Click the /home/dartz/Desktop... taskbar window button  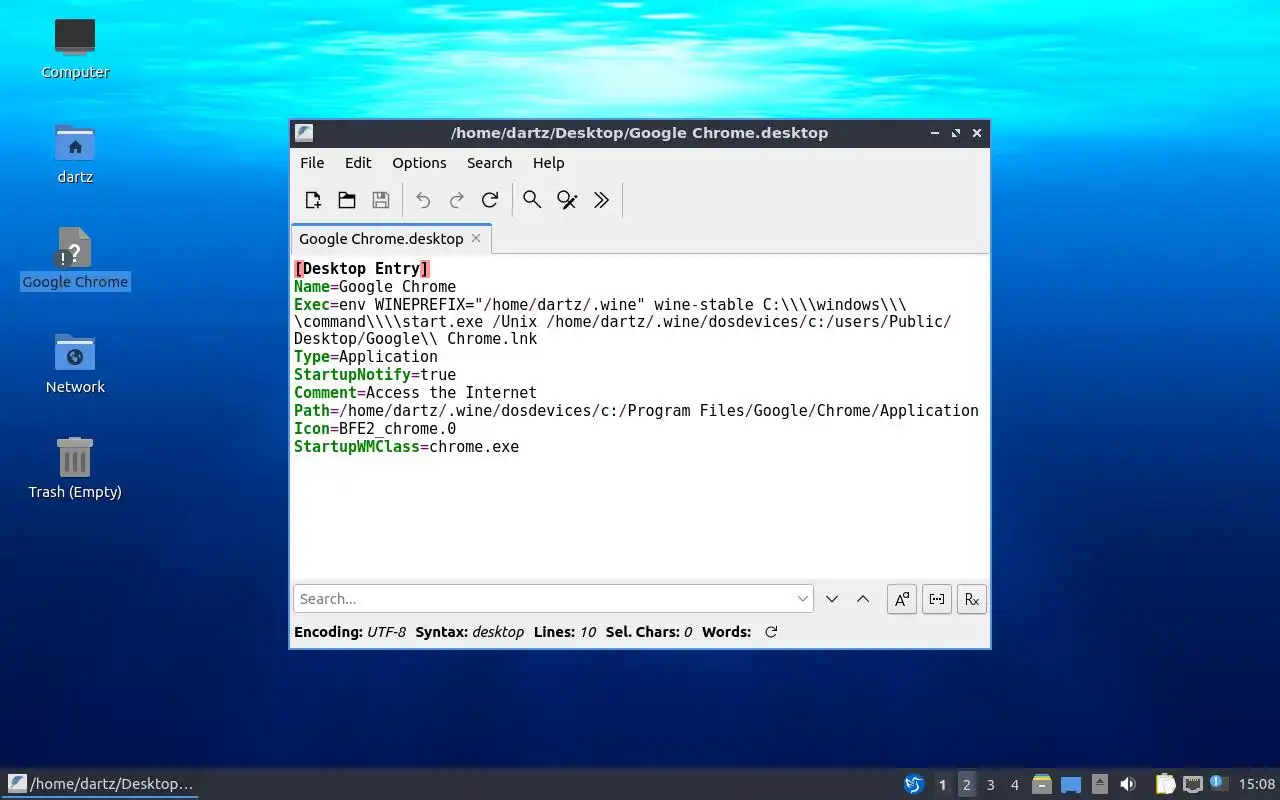point(101,784)
